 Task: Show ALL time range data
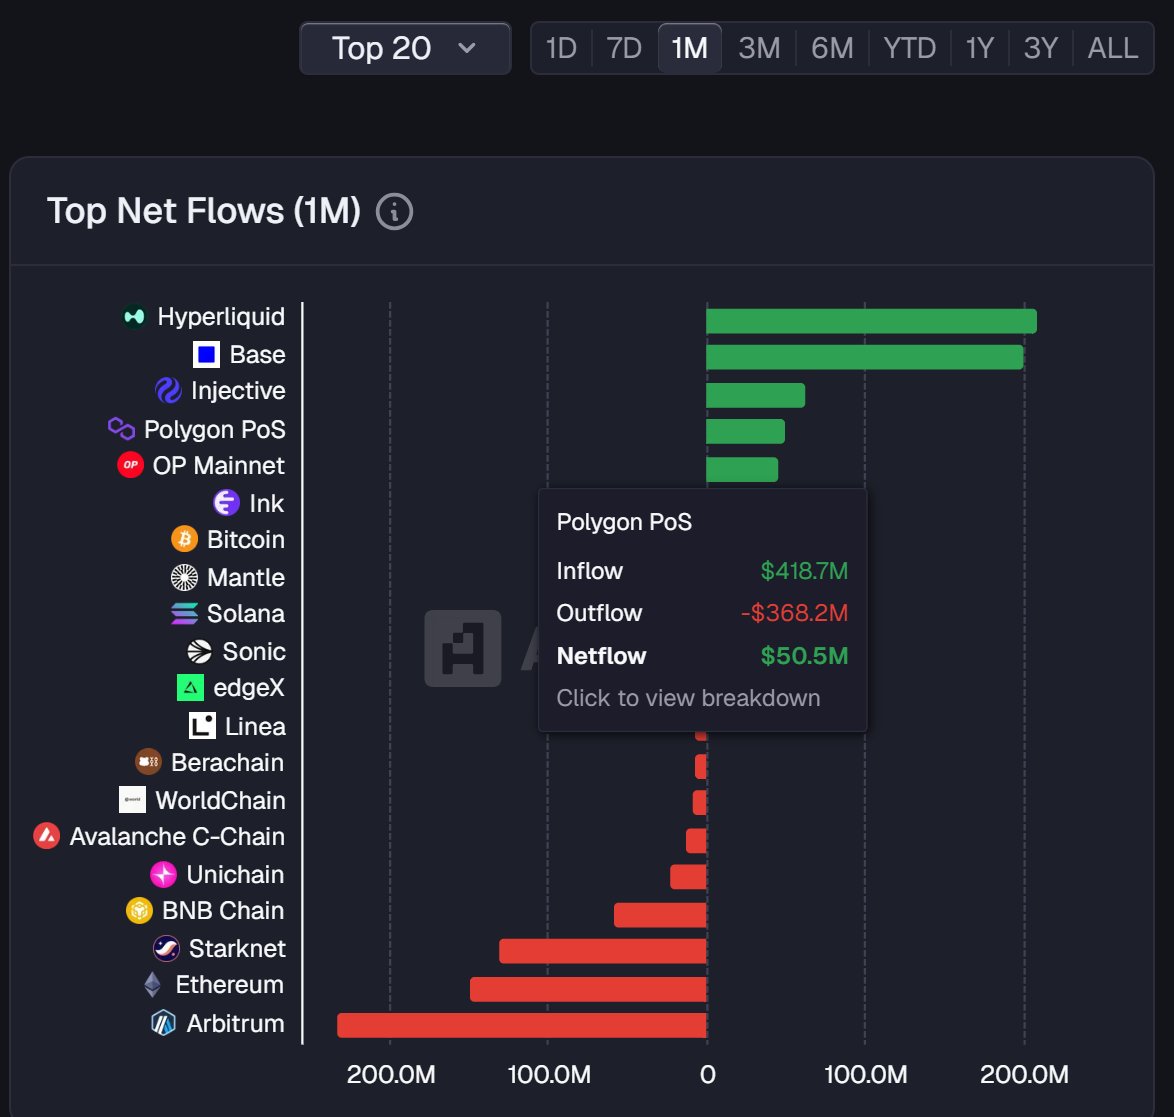[x=1112, y=48]
